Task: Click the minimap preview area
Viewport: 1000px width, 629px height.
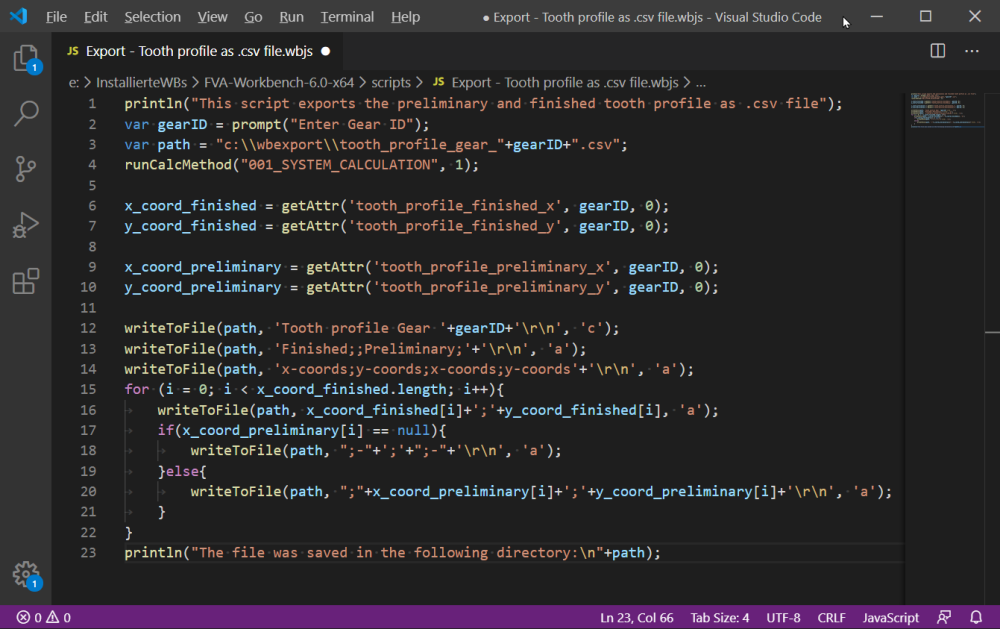Action: pos(946,110)
